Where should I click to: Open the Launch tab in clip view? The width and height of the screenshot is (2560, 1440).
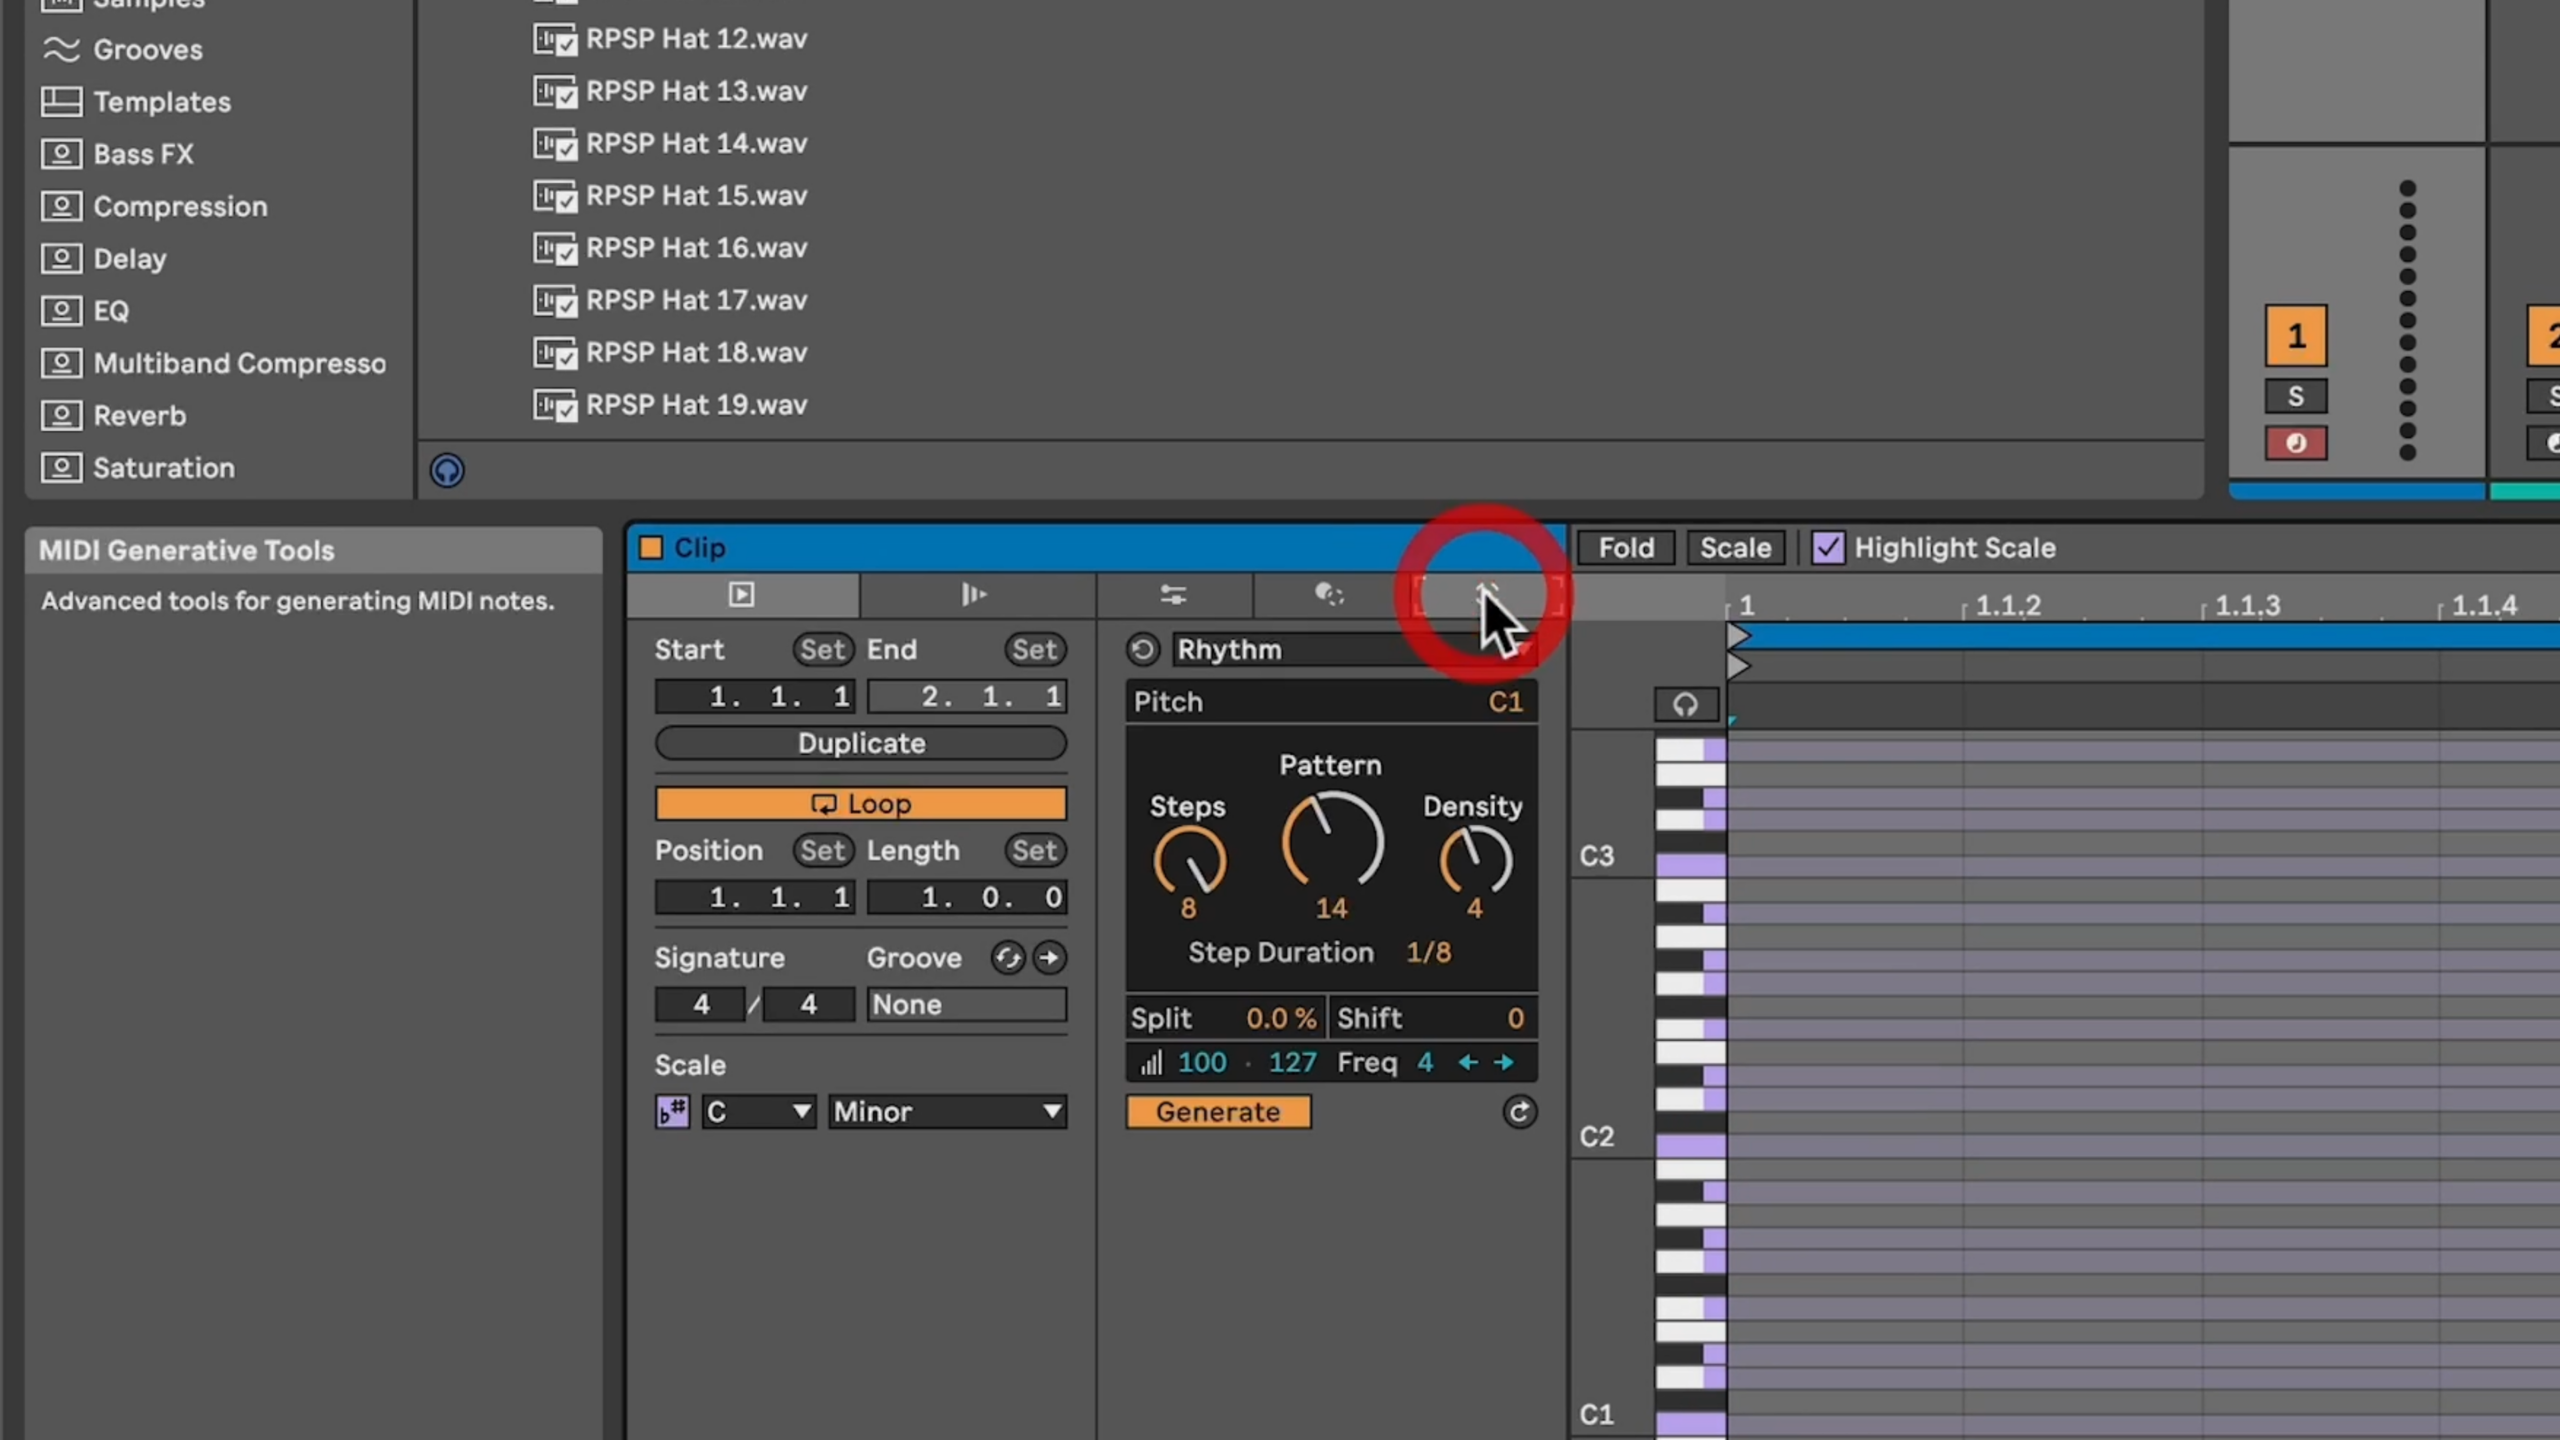click(x=975, y=595)
